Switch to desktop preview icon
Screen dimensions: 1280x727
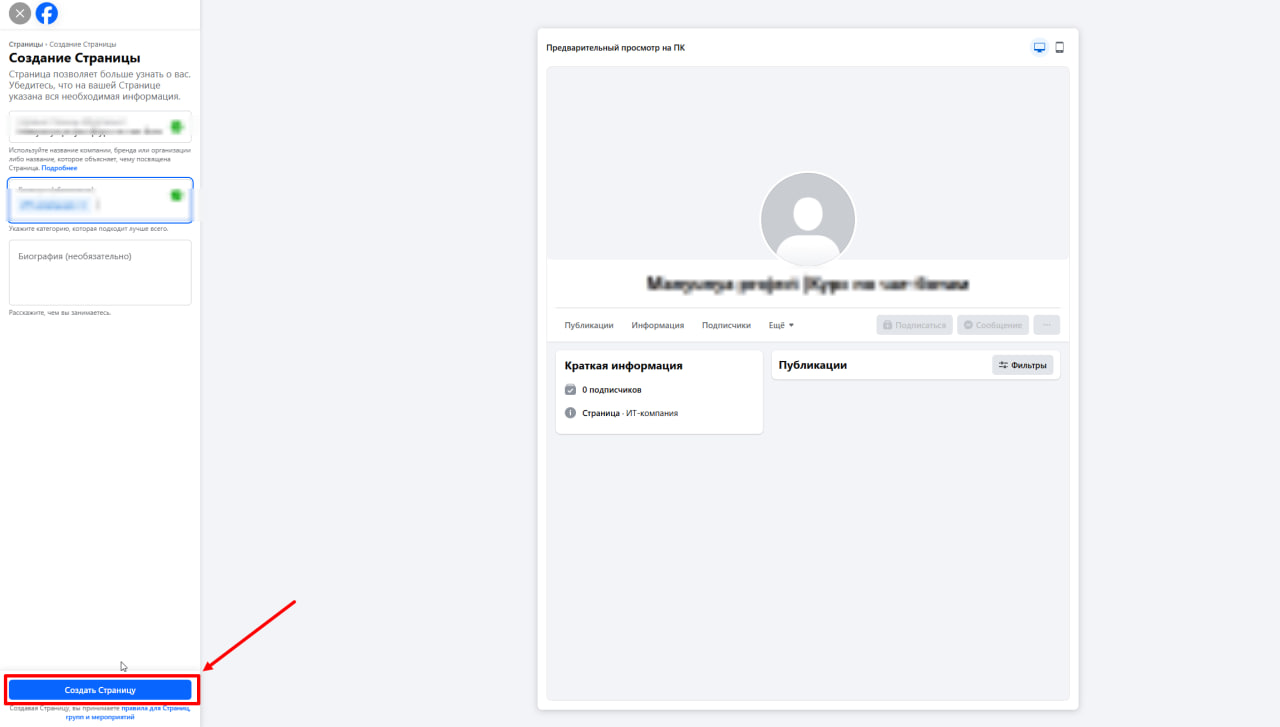[1039, 48]
